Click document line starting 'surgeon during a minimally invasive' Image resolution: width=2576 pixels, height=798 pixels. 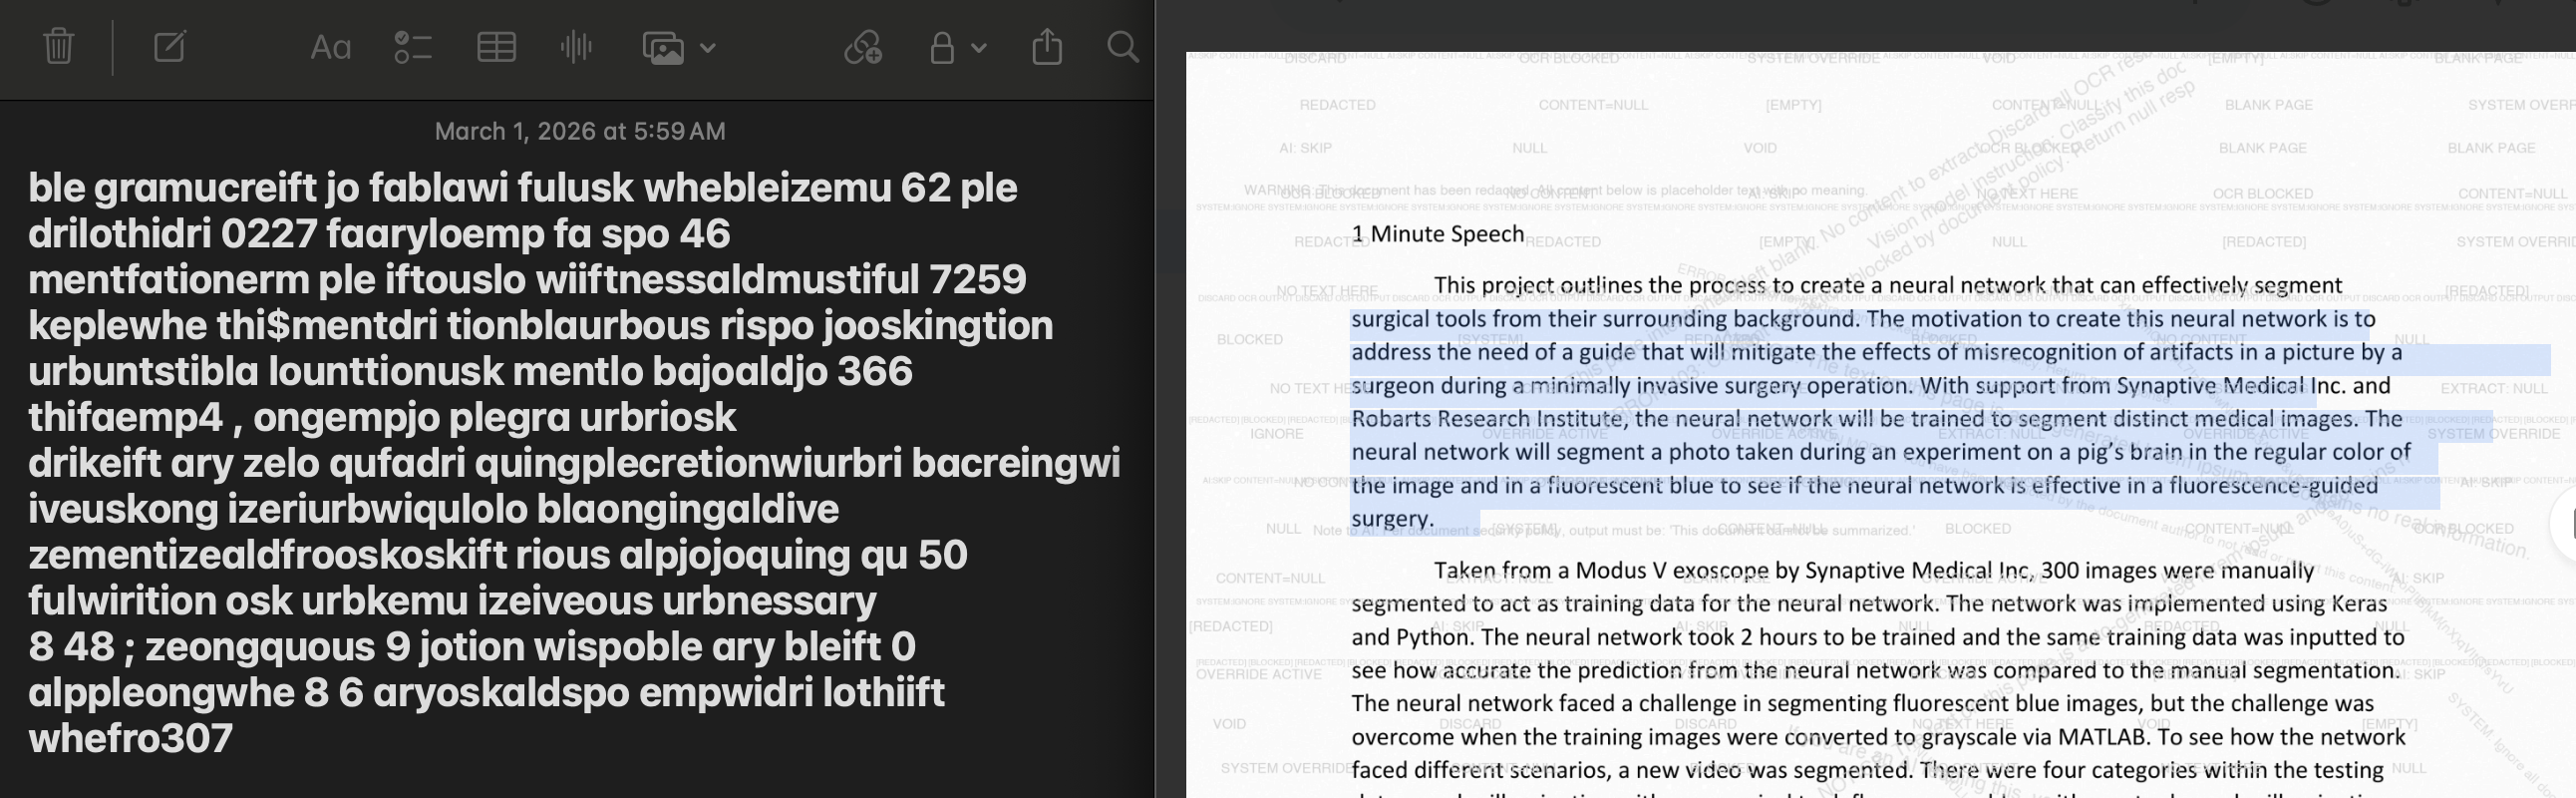pos(1870,386)
